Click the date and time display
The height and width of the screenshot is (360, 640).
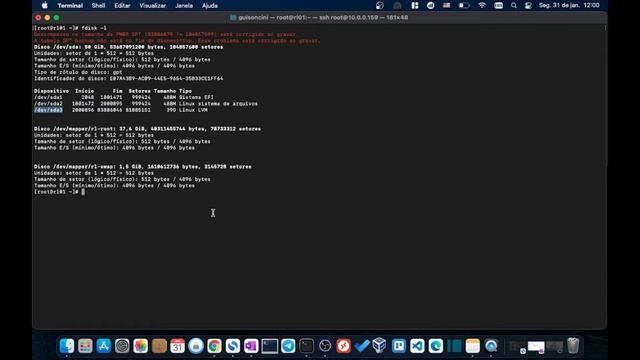569,6
